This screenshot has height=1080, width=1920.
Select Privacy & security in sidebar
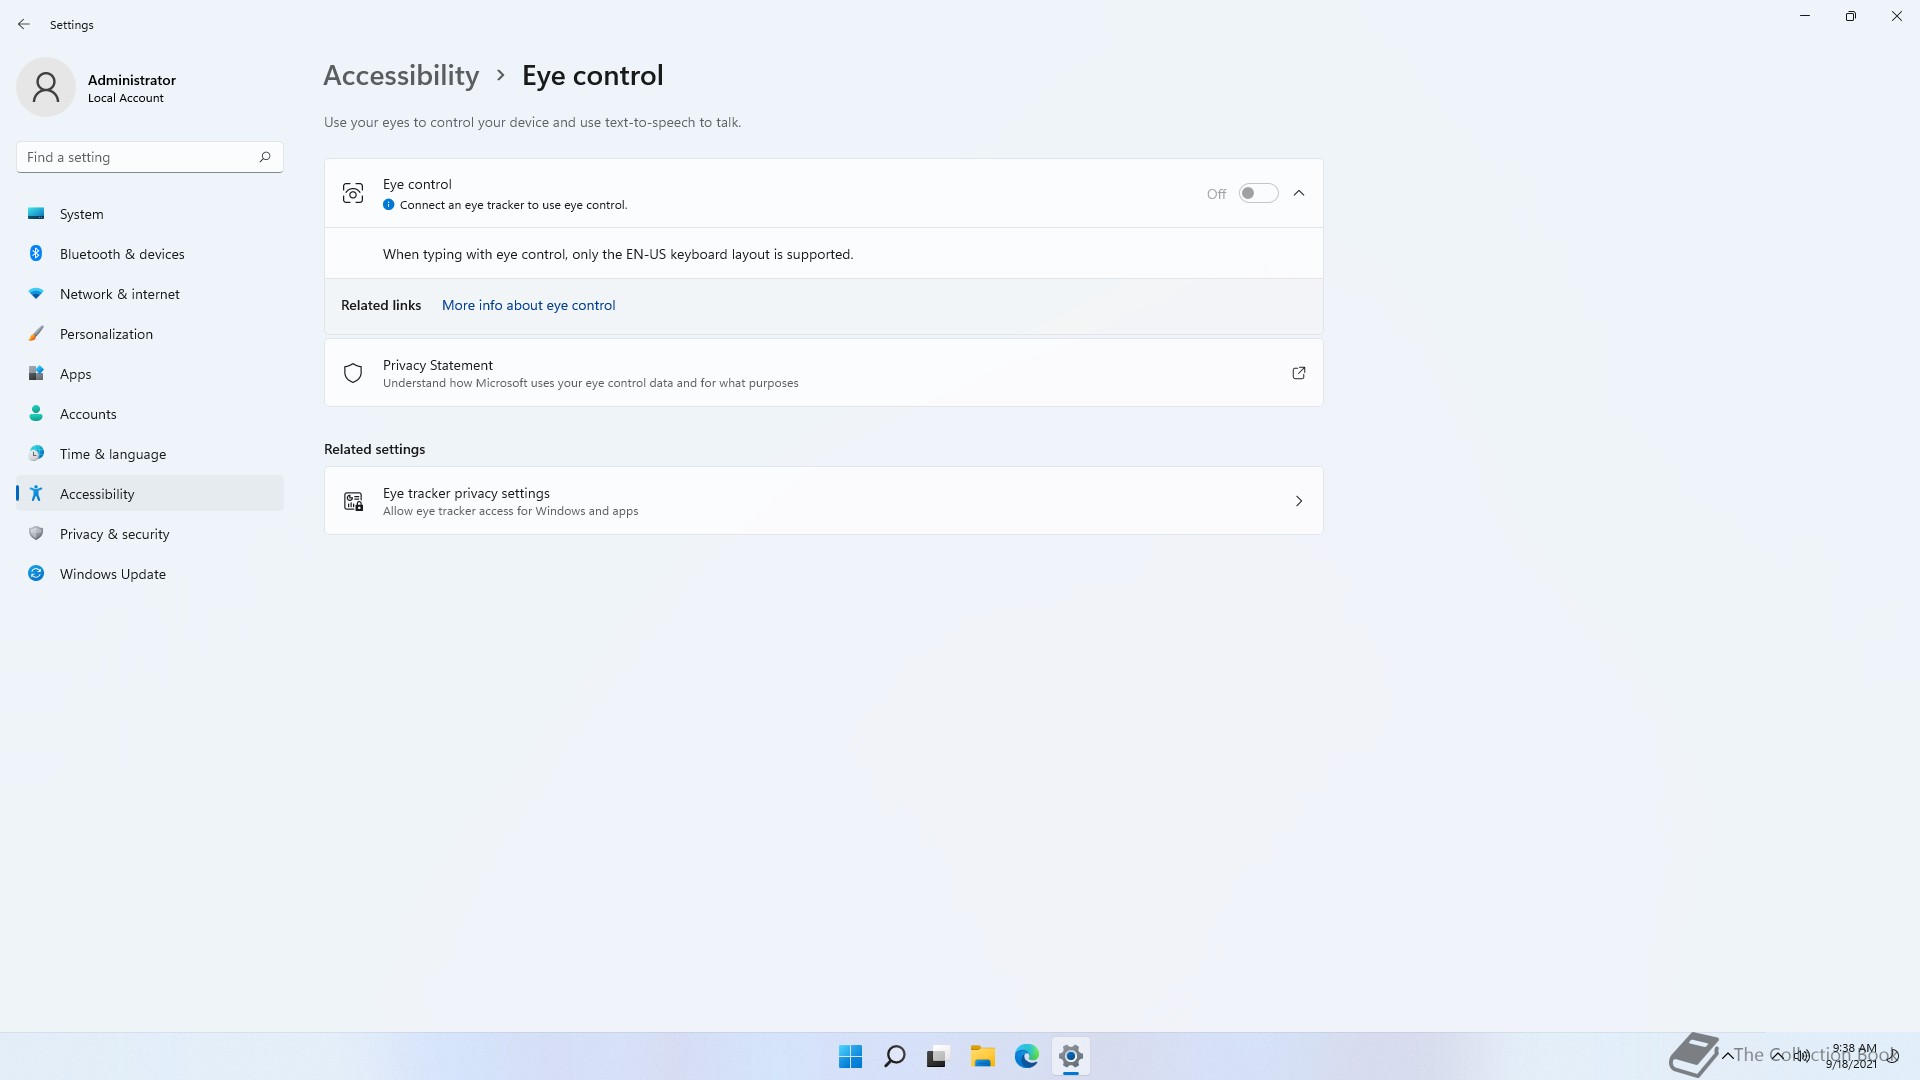[x=114, y=534]
